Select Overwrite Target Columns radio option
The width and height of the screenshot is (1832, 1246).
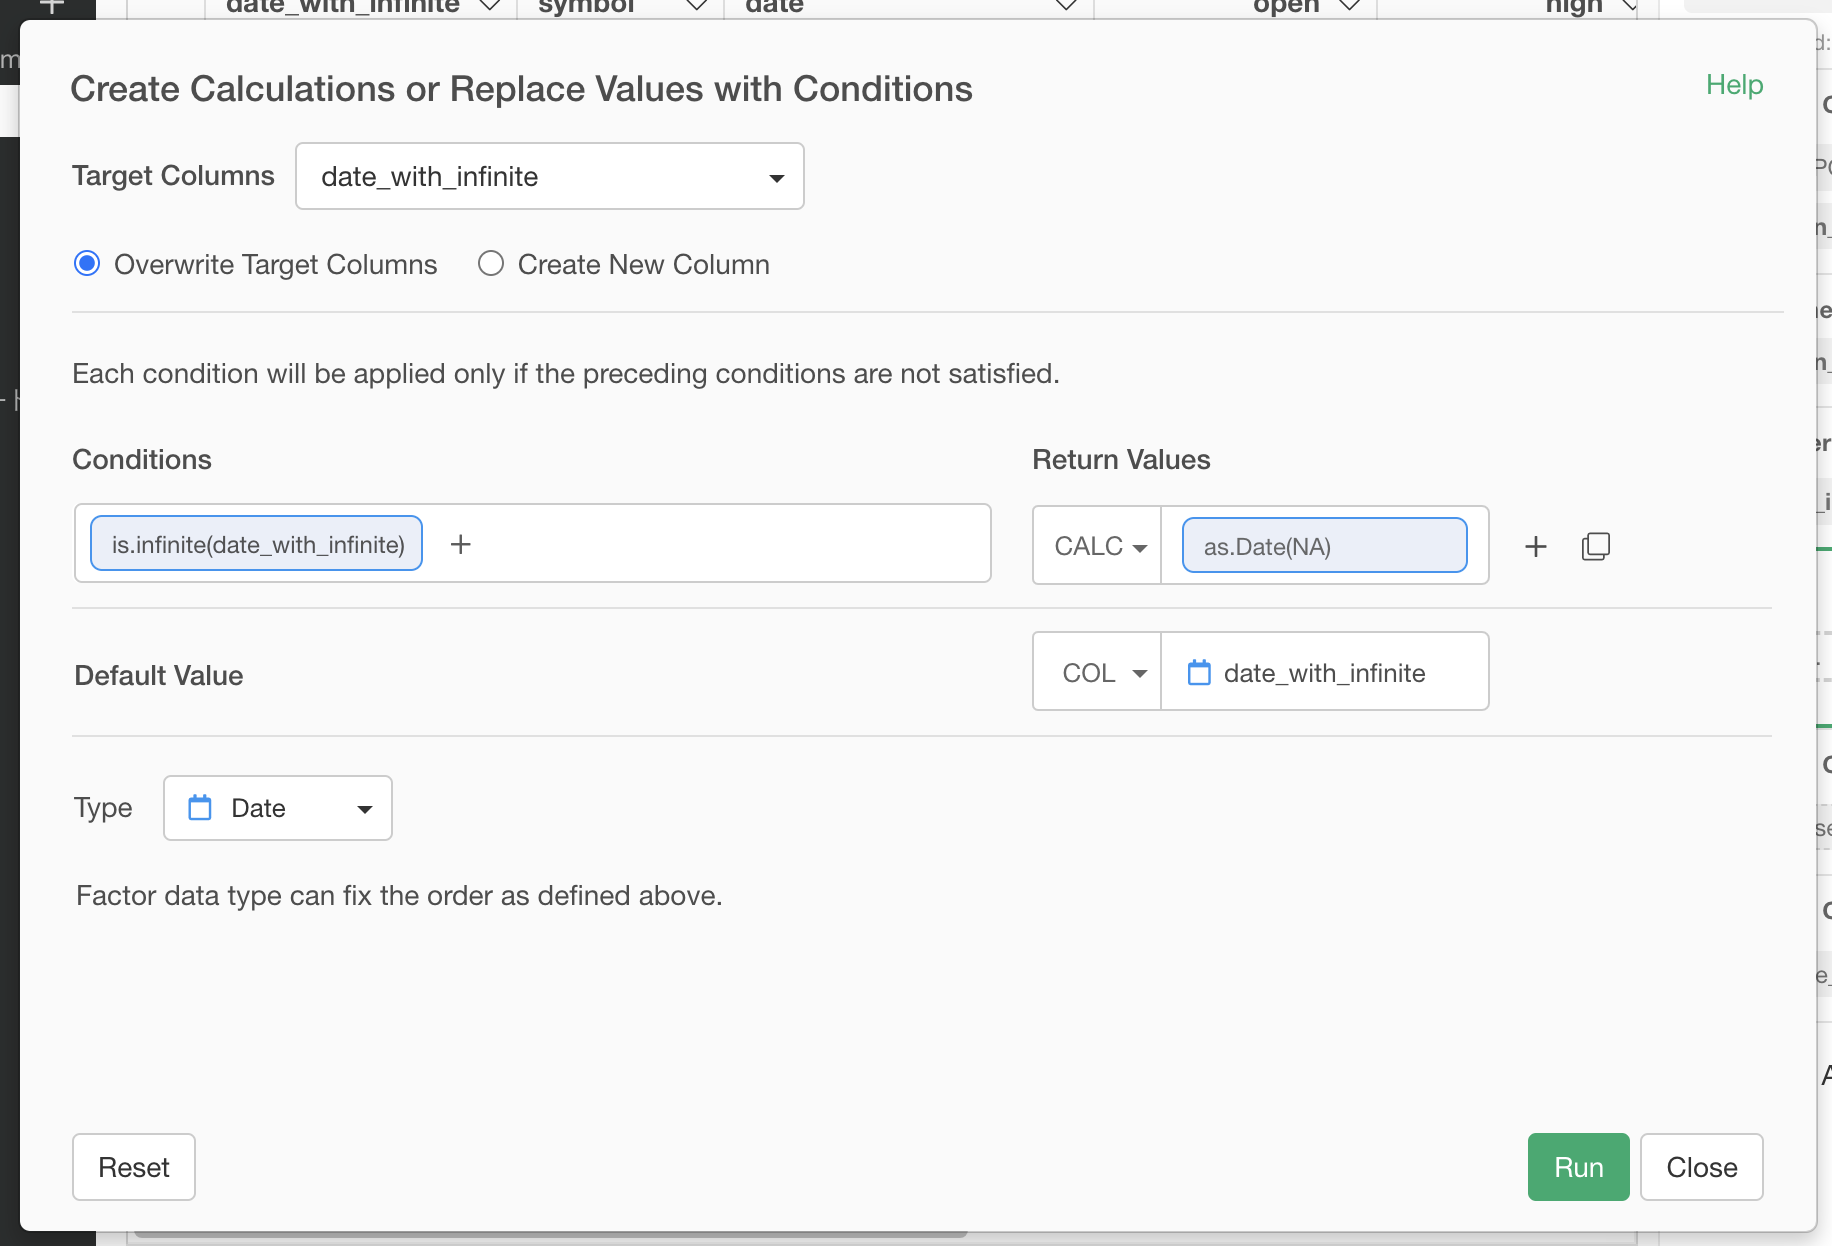(87, 264)
